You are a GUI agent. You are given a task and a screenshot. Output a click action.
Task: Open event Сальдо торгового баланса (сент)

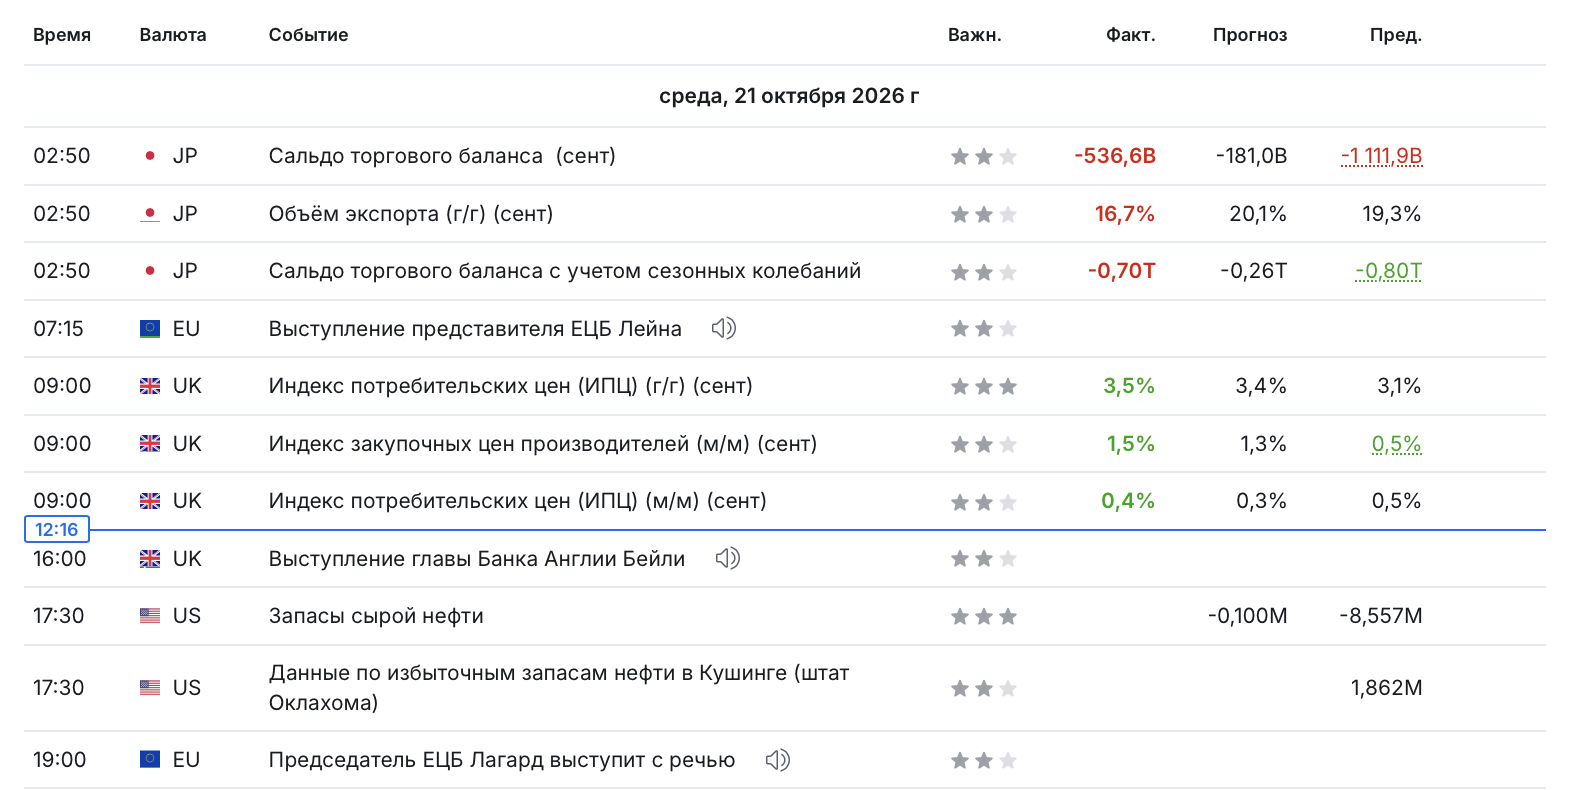(442, 156)
